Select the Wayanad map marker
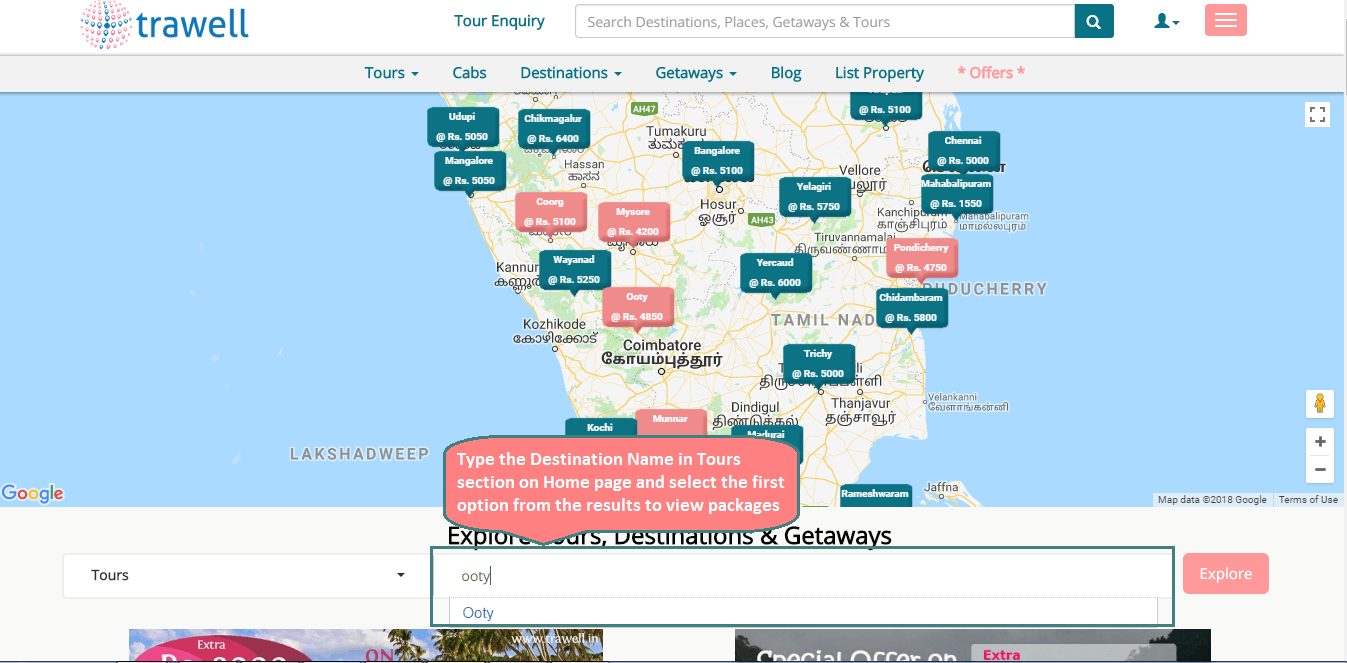 574,270
